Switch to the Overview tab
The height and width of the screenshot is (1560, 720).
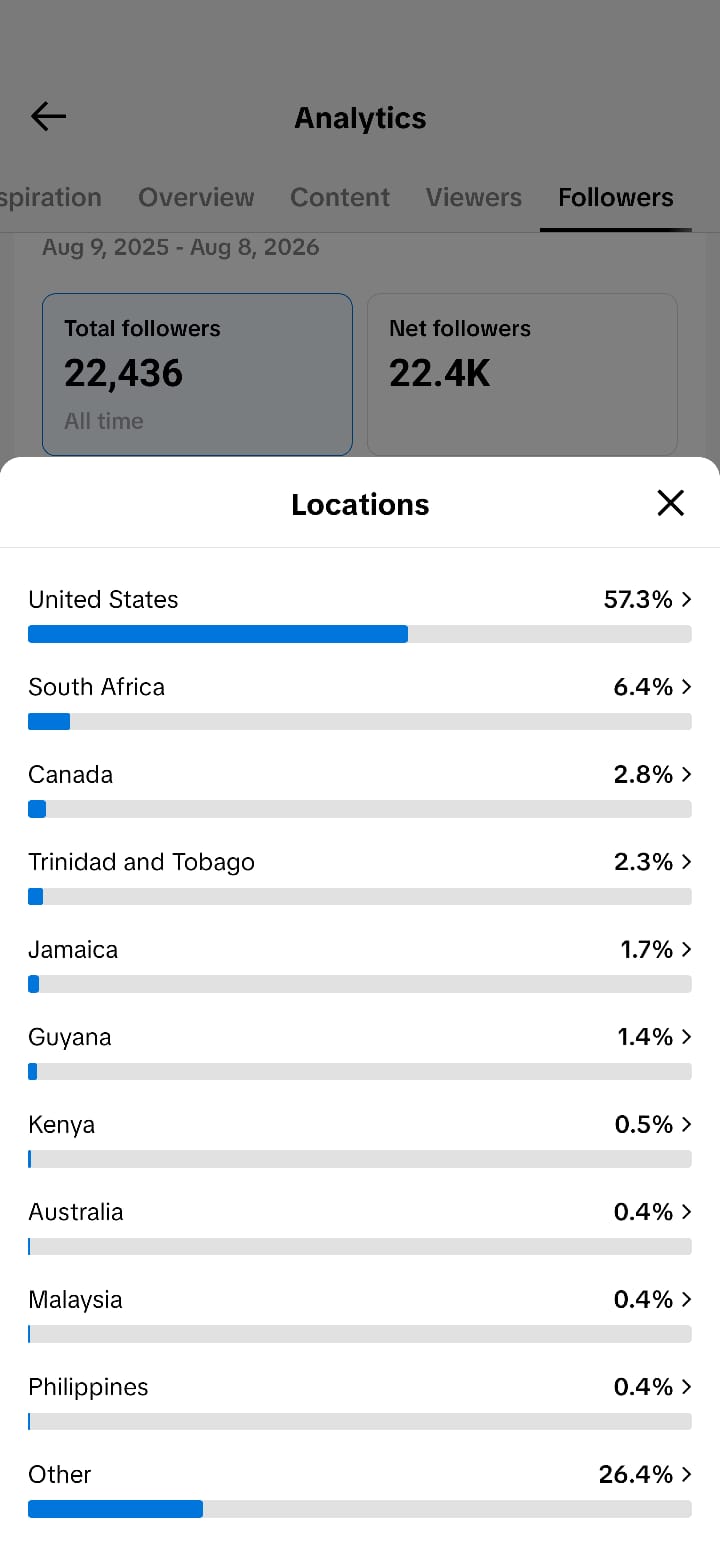(196, 197)
